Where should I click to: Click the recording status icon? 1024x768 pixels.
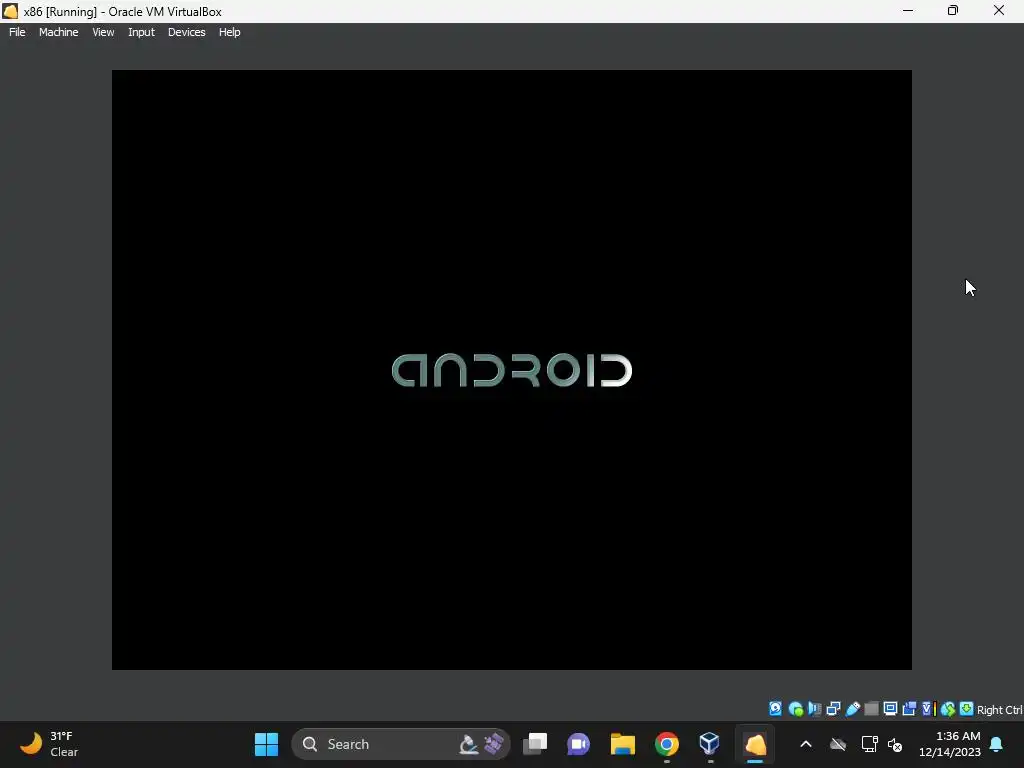click(909, 709)
